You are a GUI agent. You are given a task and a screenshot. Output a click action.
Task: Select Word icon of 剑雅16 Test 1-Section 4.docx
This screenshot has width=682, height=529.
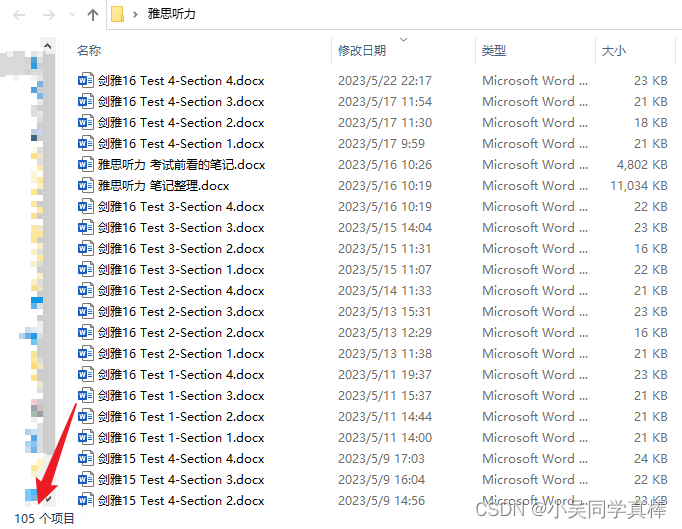coord(86,374)
